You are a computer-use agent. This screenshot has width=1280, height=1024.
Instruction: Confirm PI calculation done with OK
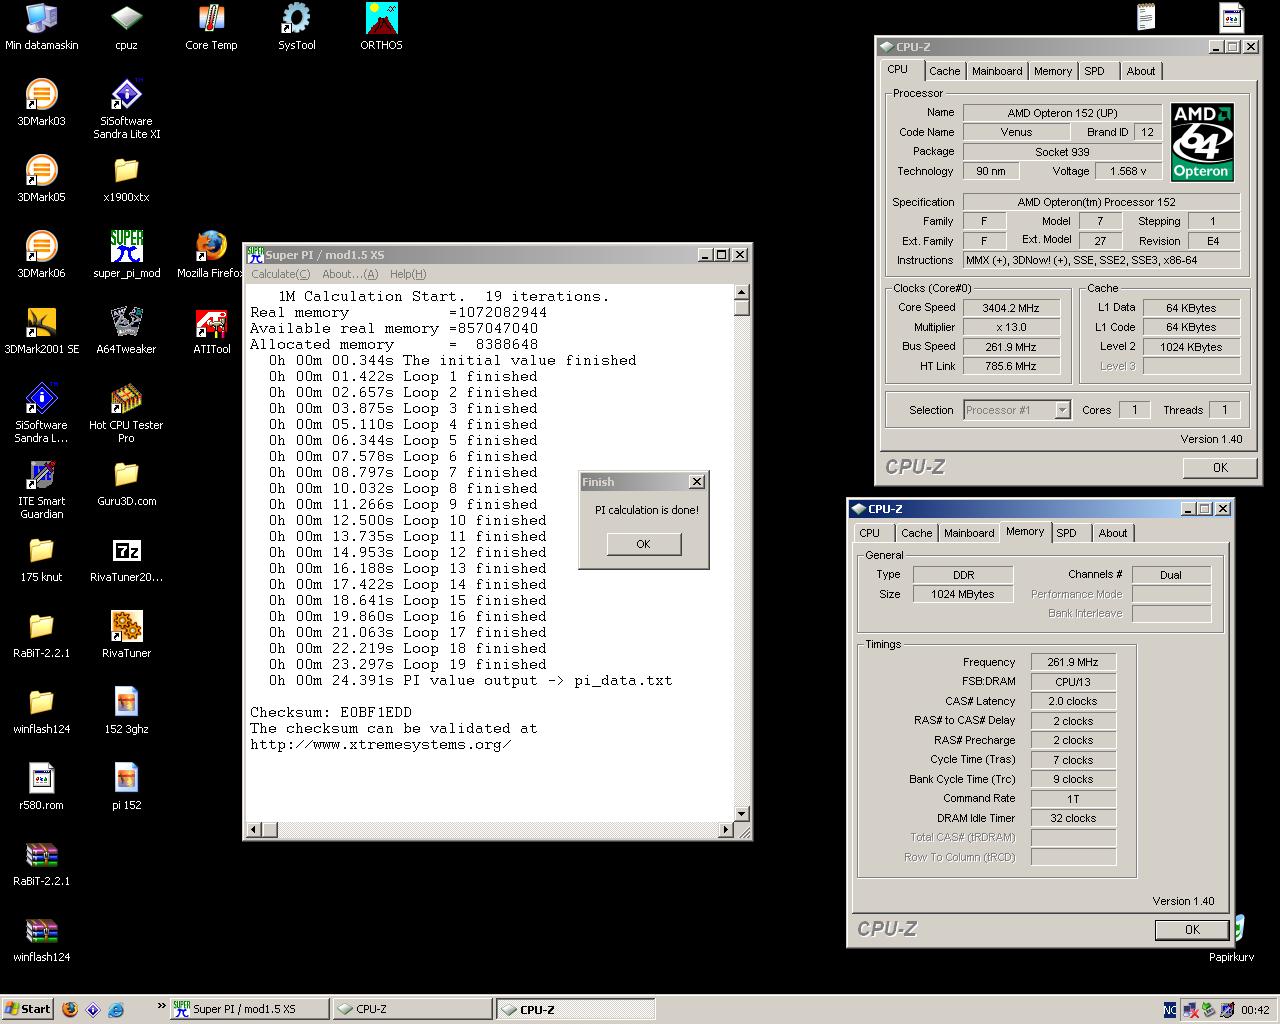tap(643, 544)
